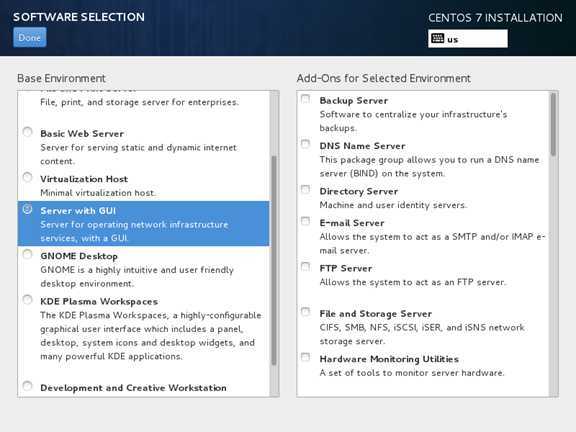Click the Add-Ons list scrollbar thumb
576x432 pixels.
[x=553, y=124]
